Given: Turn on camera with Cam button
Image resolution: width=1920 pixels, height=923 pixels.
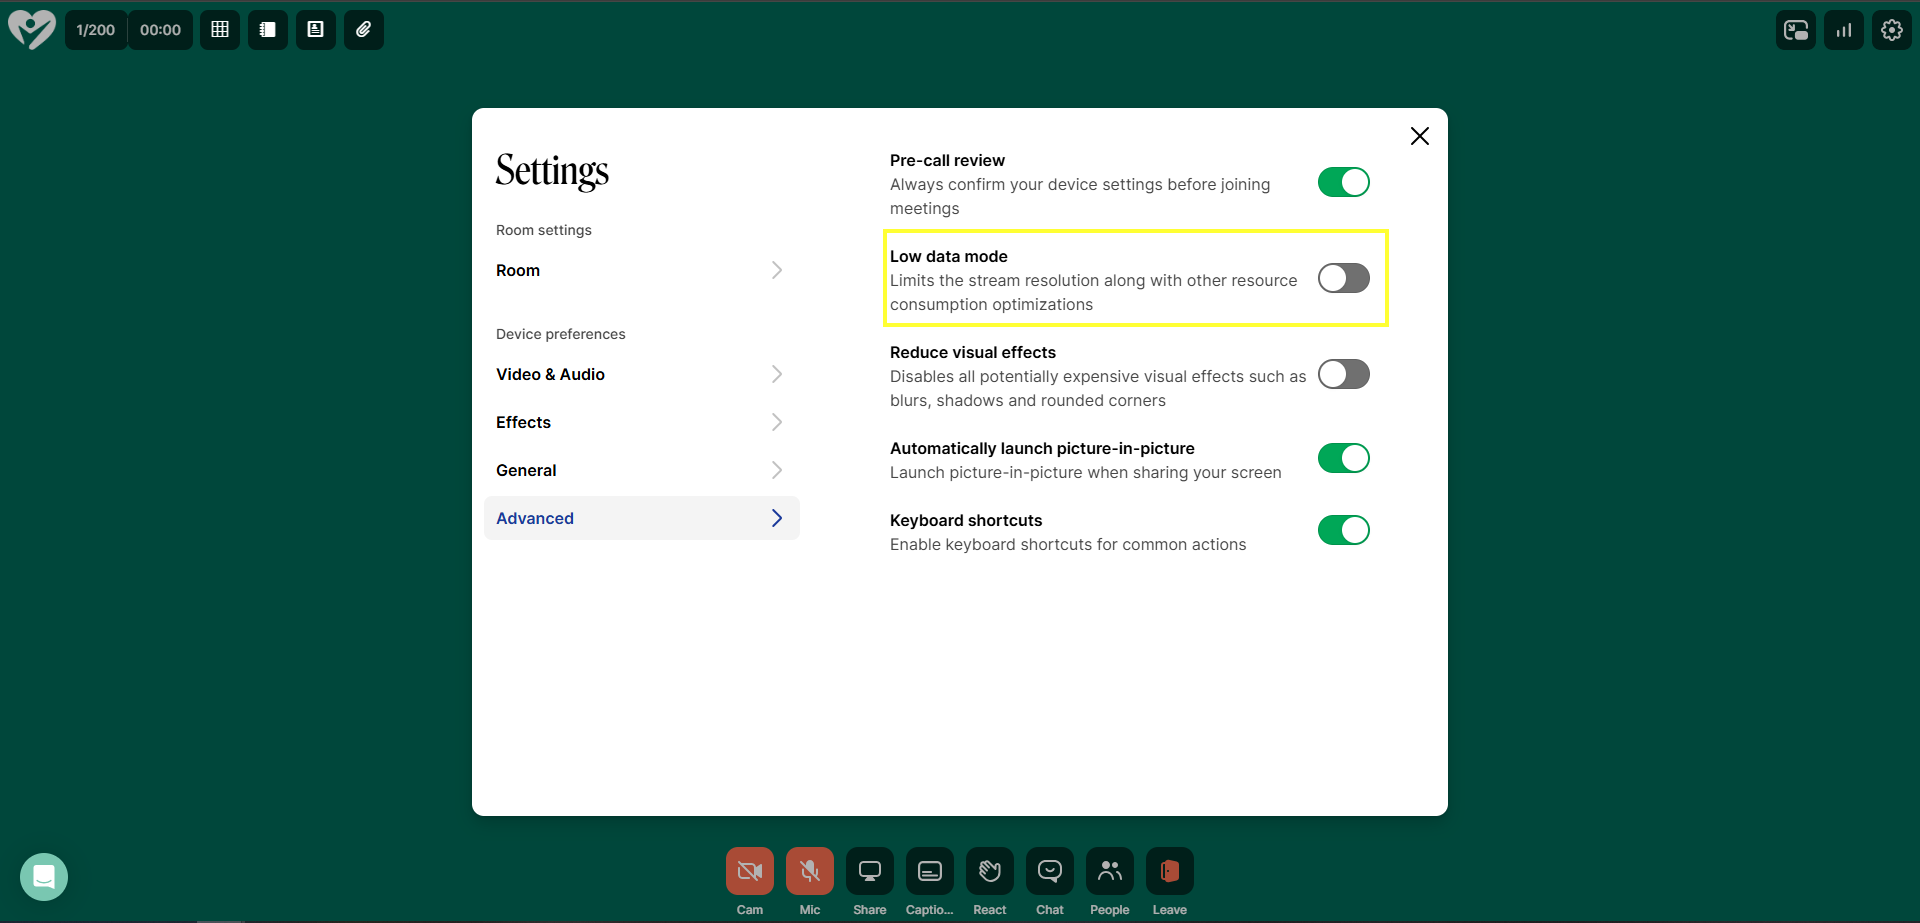Looking at the screenshot, I should pyautogui.click(x=750, y=871).
